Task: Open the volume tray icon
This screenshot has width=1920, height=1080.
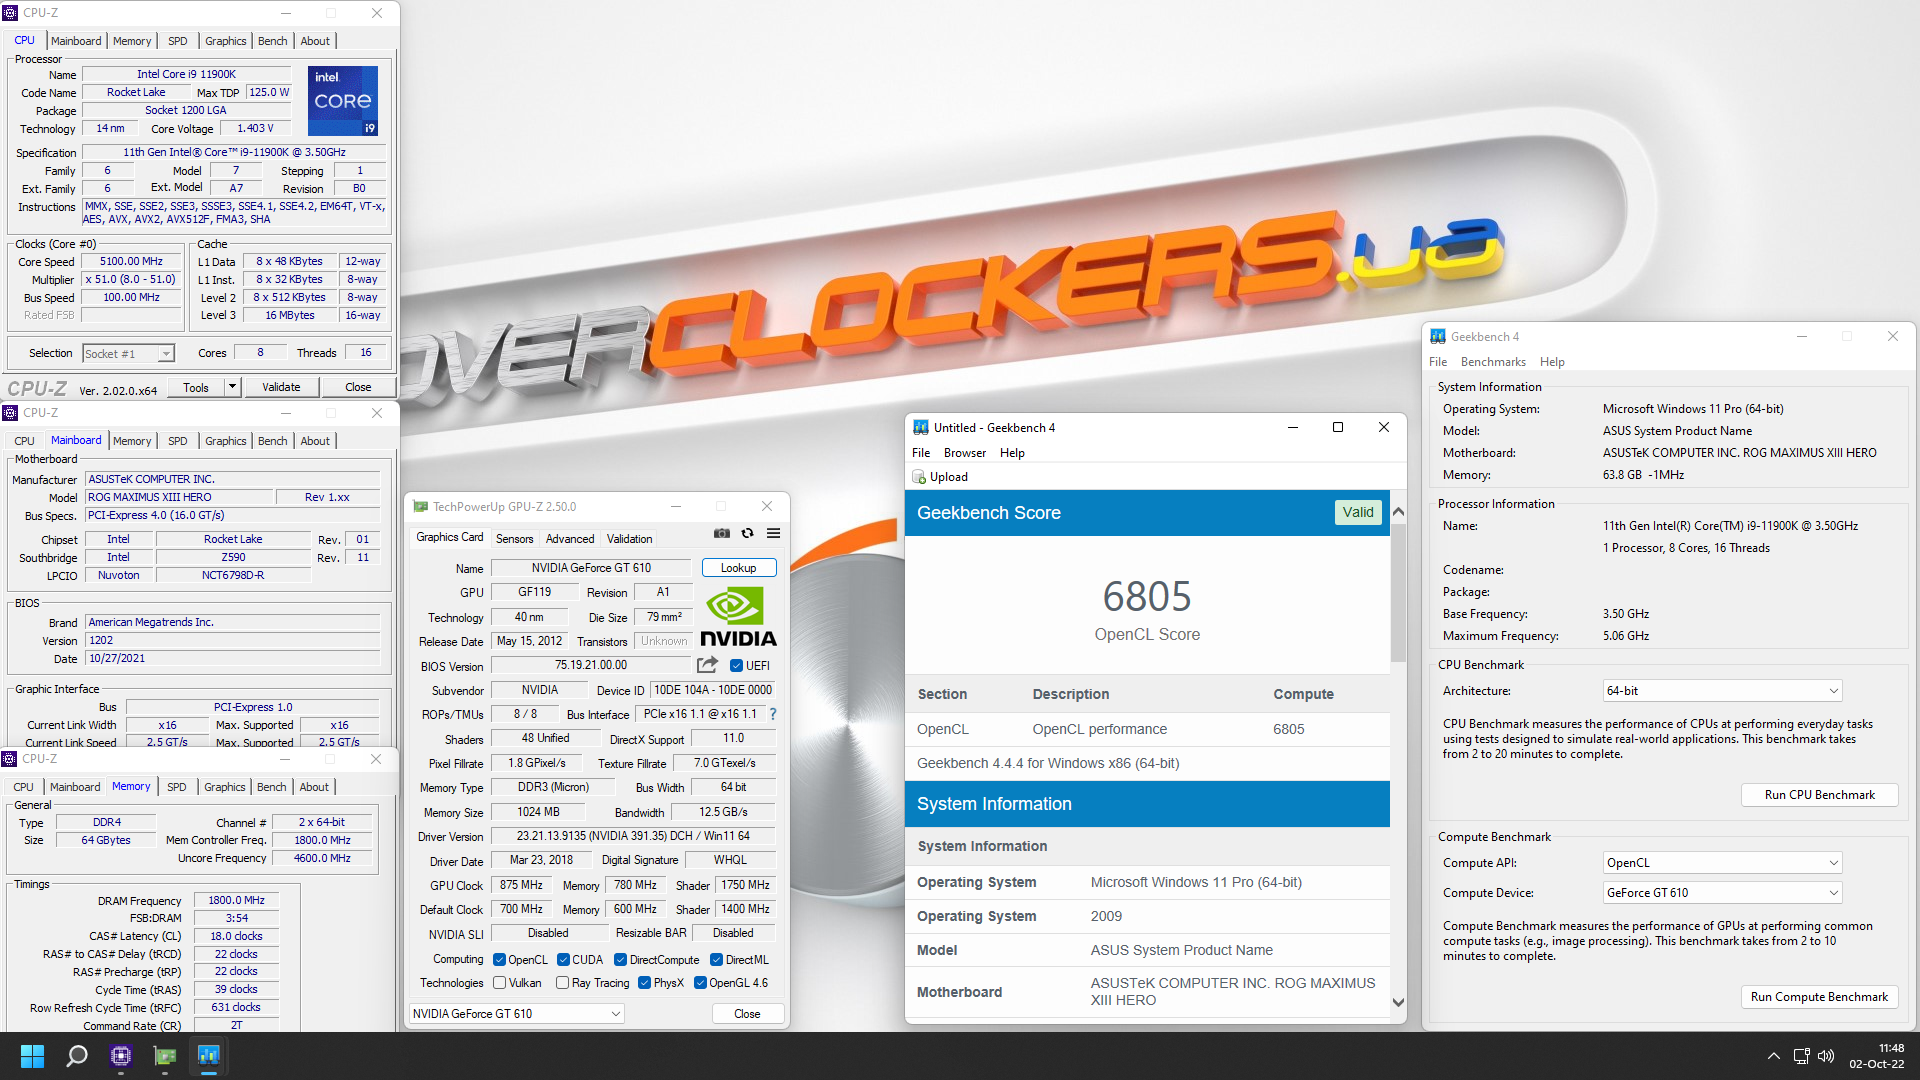Action: pyautogui.click(x=1826, y=1056)
